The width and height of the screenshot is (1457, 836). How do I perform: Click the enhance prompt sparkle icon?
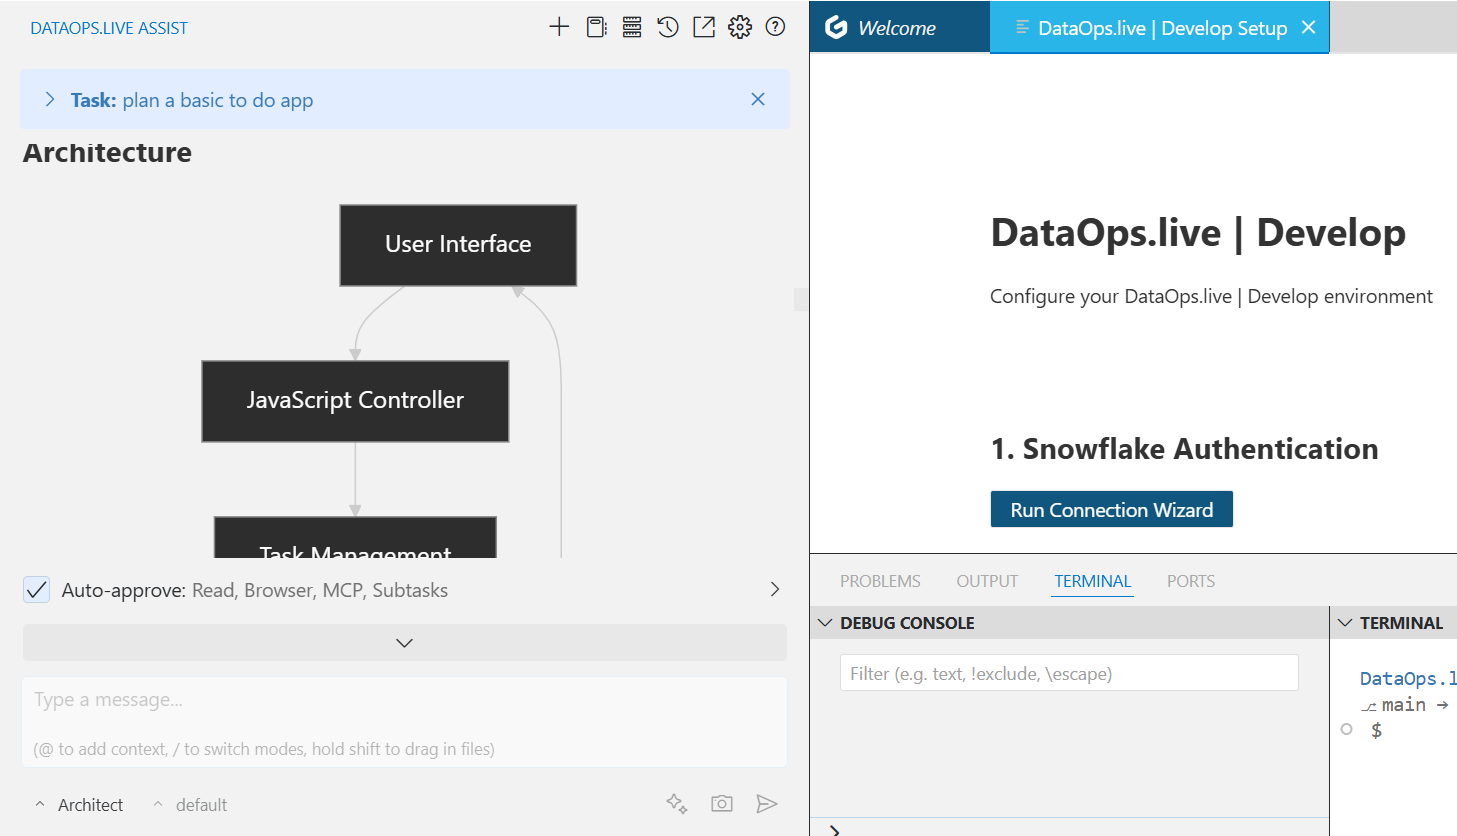(677, 803)
